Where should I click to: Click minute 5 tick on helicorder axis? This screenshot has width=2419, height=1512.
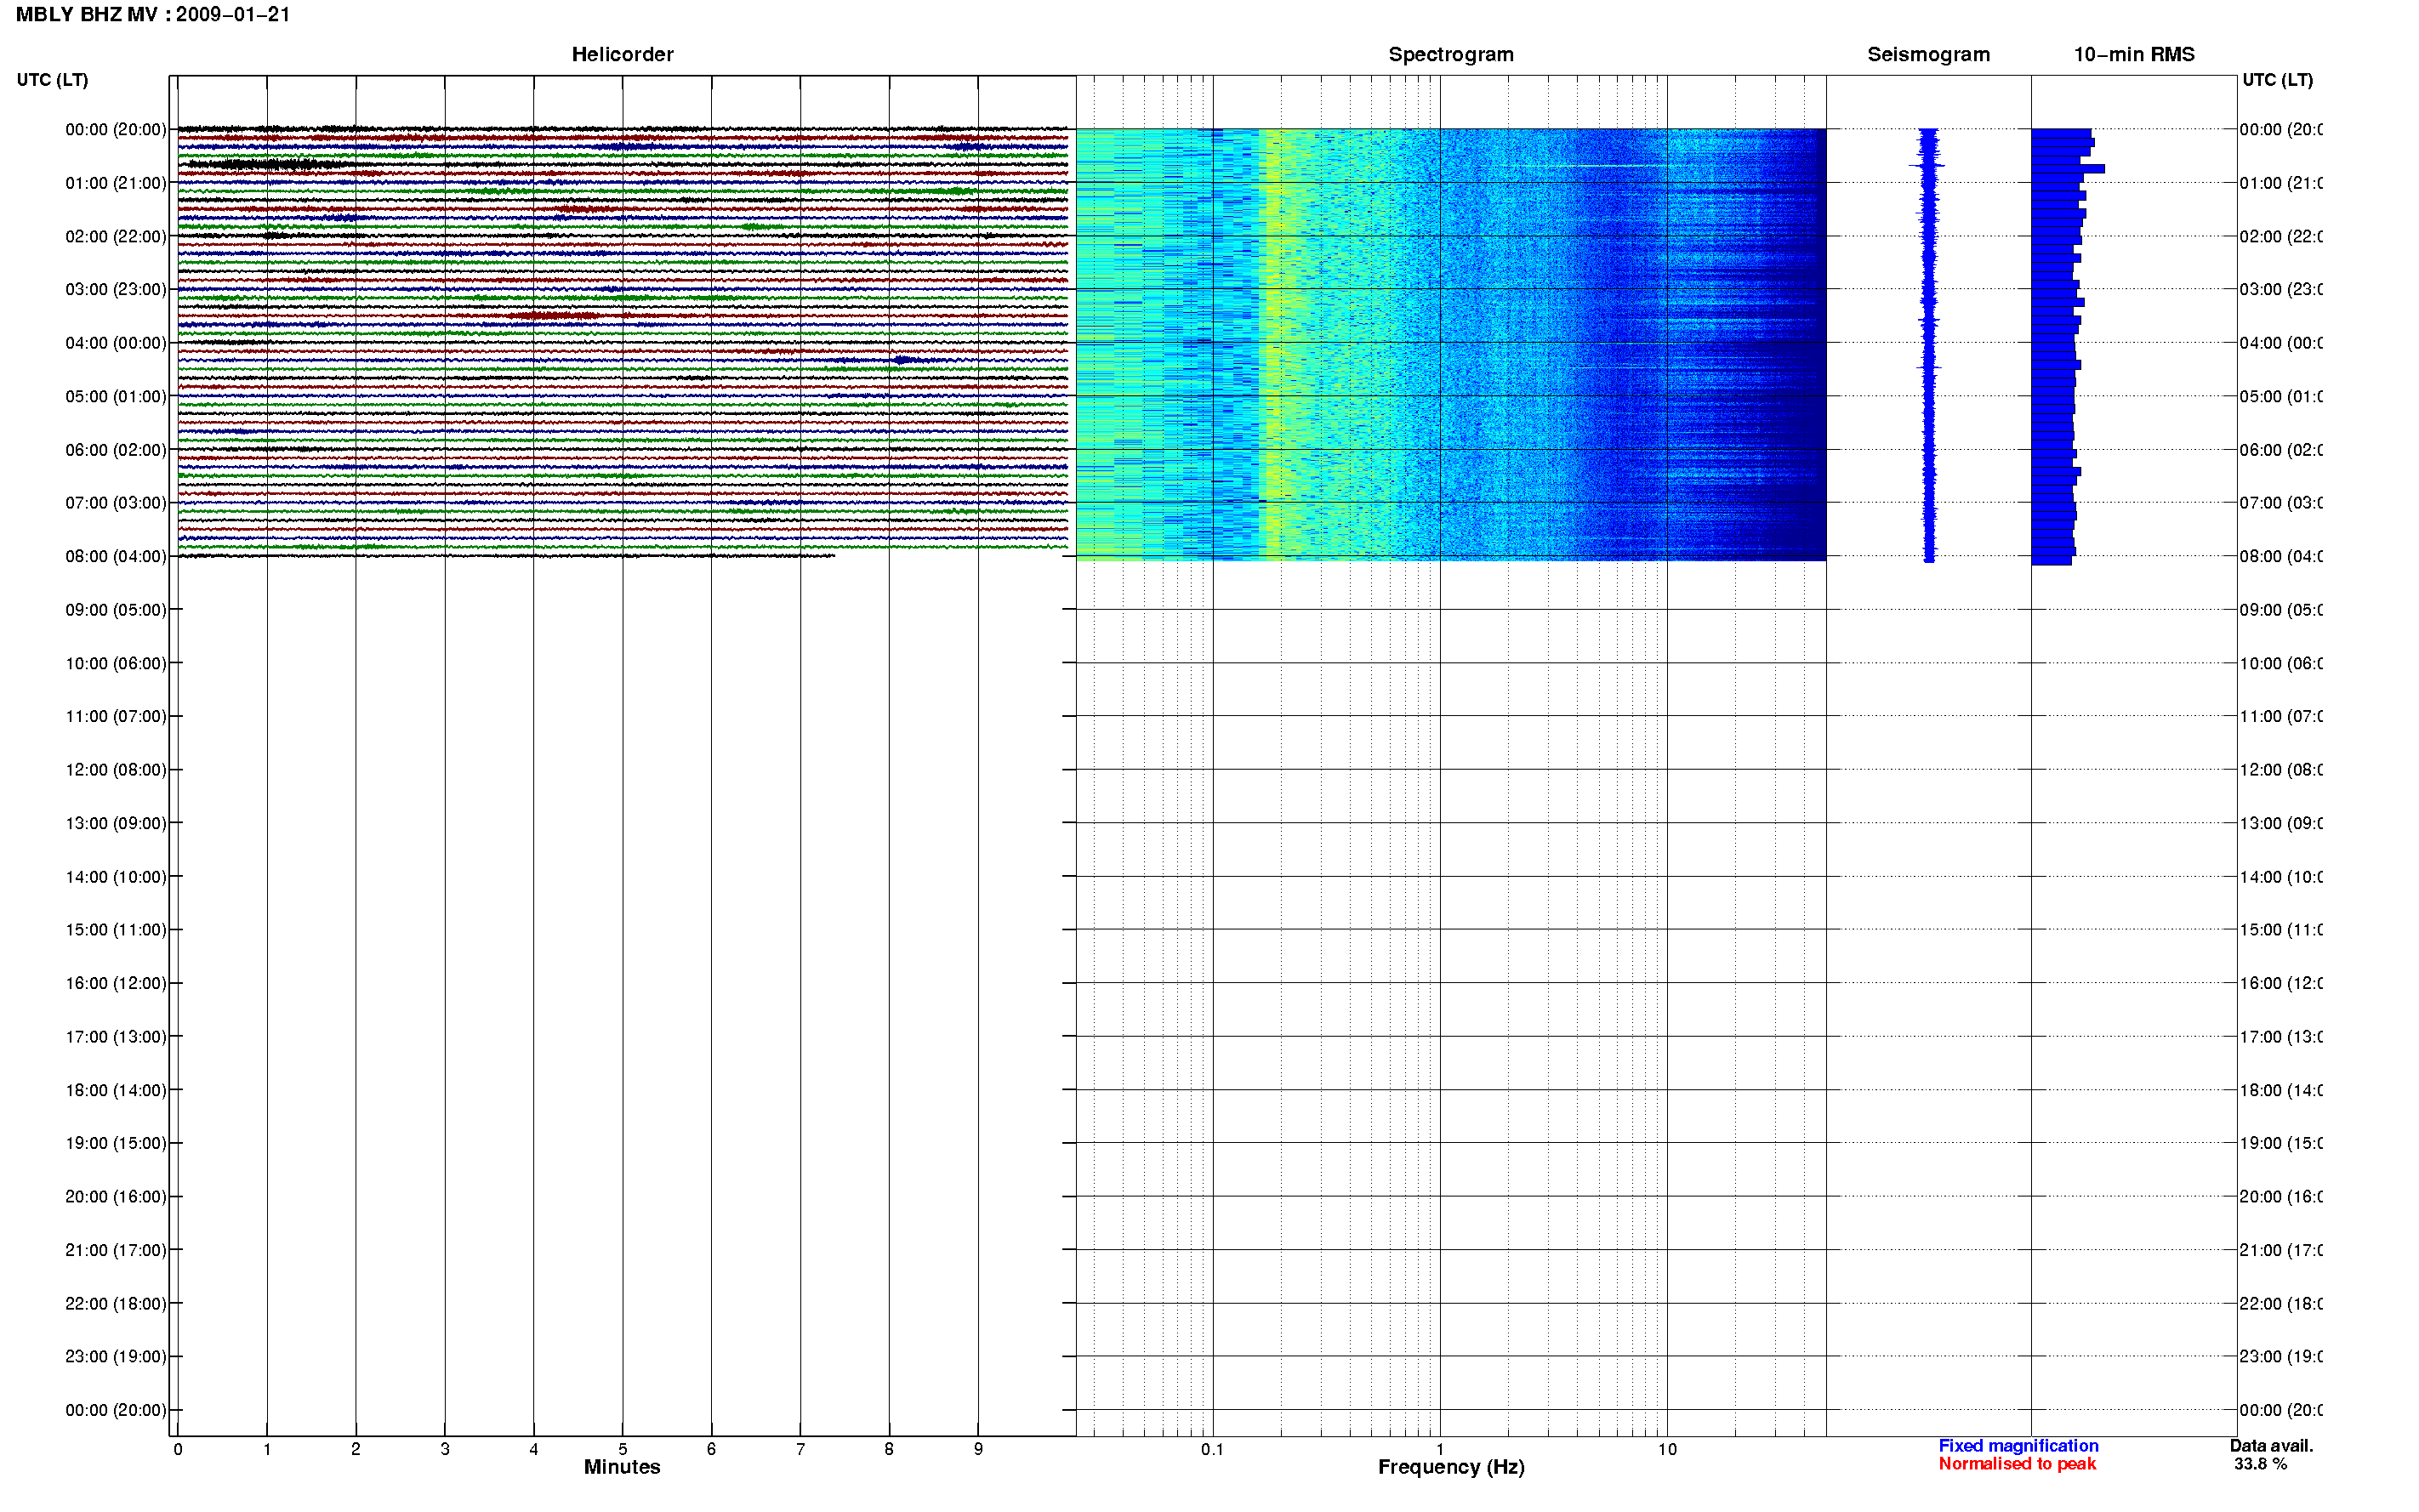click(x=622, y=1449)
